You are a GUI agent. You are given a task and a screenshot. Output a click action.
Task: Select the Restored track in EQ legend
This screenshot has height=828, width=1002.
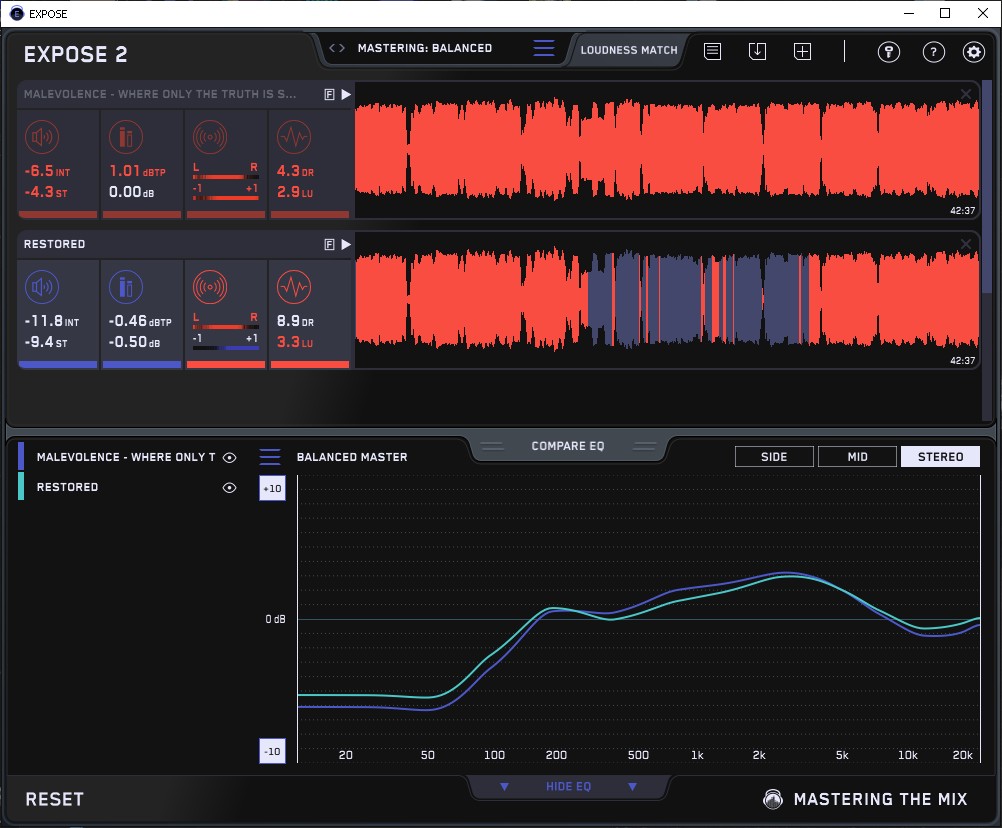[67, 487]
